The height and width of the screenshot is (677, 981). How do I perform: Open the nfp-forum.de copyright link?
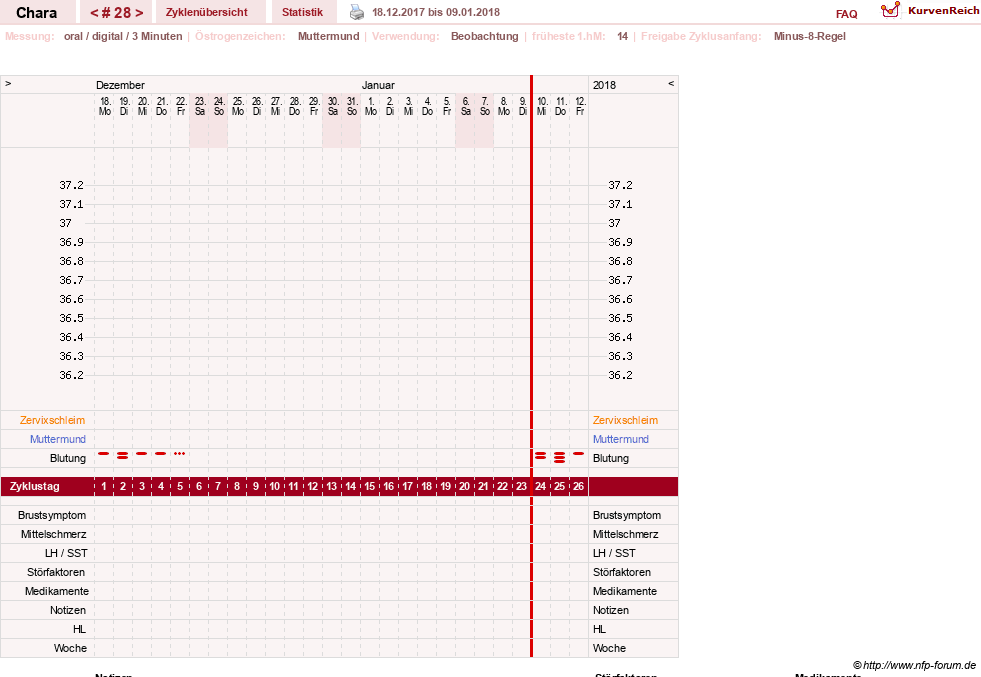(914, 665)
